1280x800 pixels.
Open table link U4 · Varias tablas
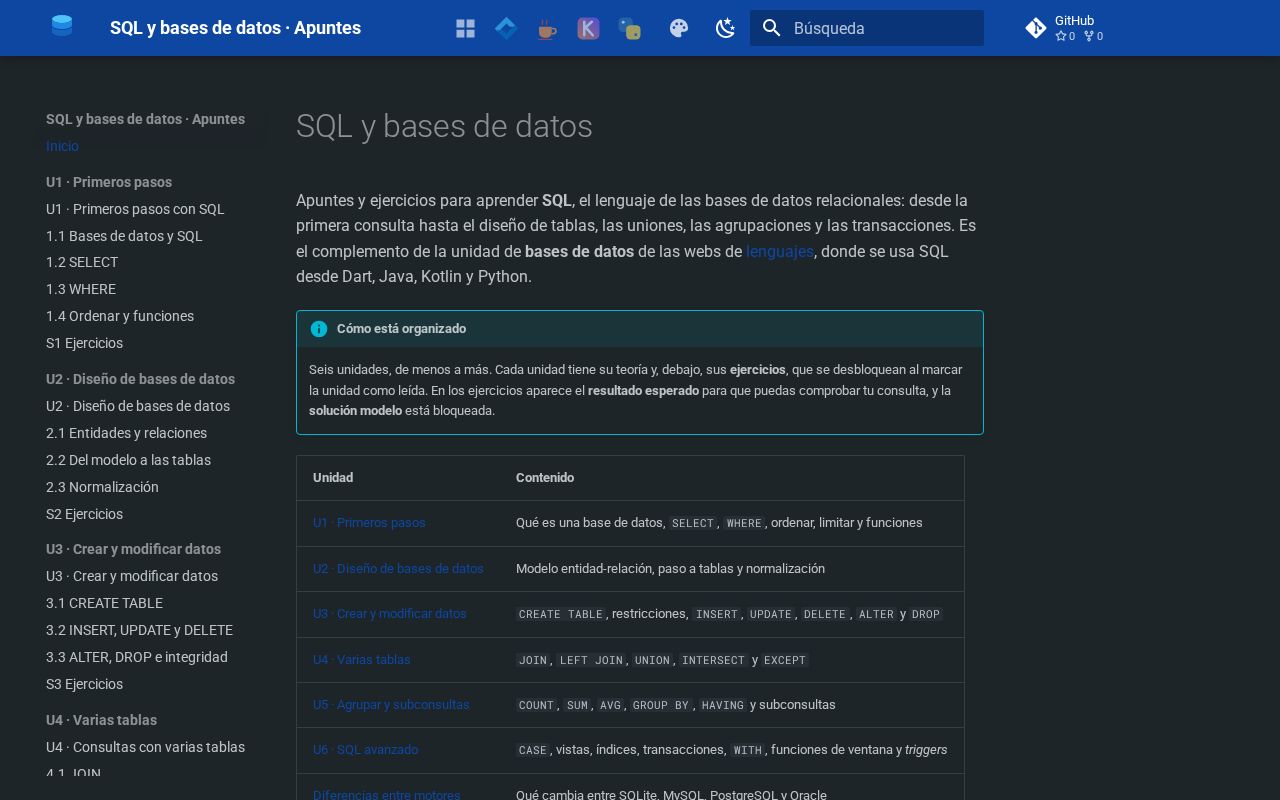(362, 660)
